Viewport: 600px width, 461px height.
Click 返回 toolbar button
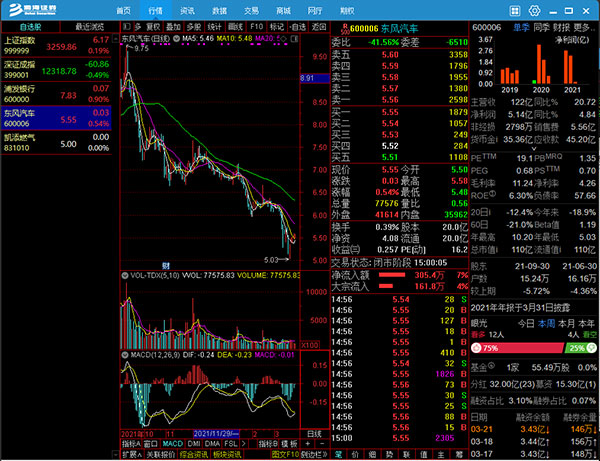click(319, 26)
